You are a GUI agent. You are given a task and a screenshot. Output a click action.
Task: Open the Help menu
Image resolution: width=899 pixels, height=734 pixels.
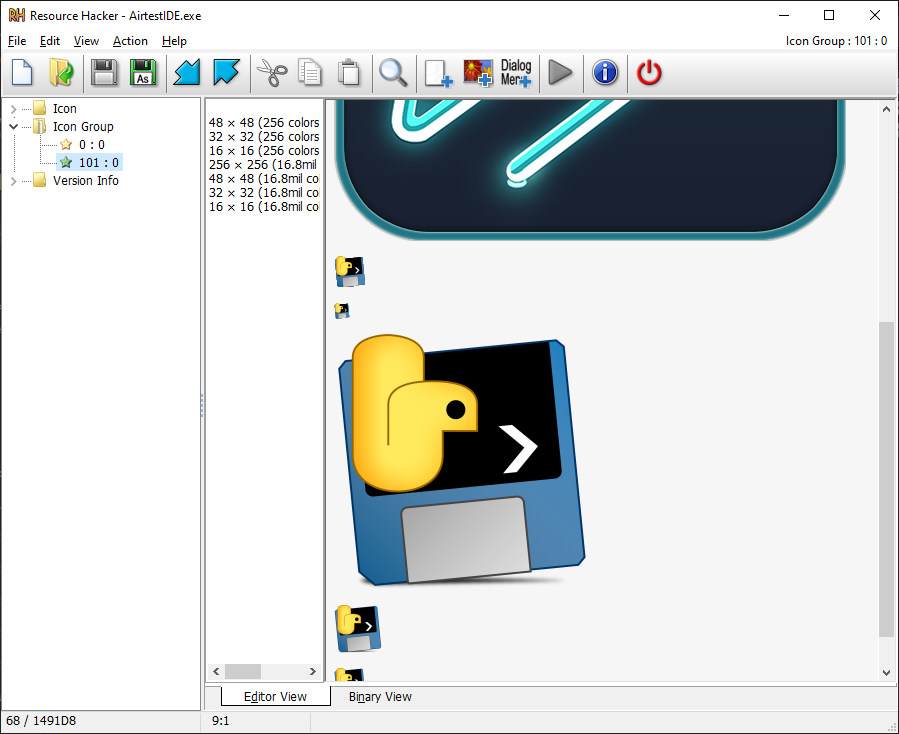point(174,41)
